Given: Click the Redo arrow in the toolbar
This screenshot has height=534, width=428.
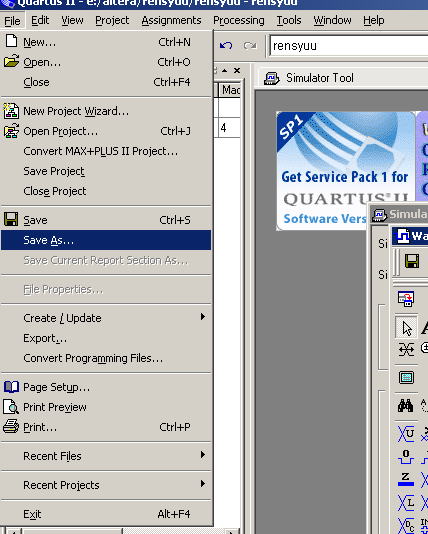Looking at the screenshot, I should click(x=250, y=45).
